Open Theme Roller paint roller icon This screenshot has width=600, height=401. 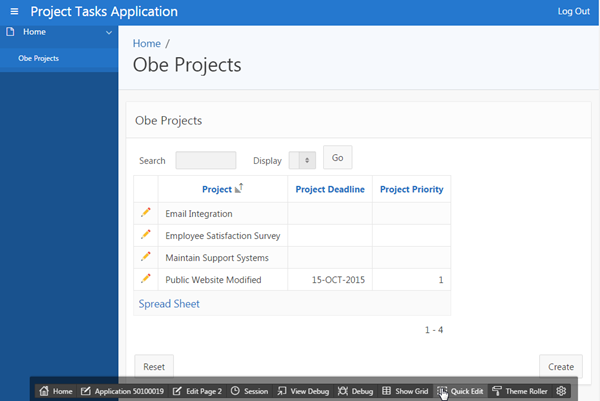pos(497,391)
